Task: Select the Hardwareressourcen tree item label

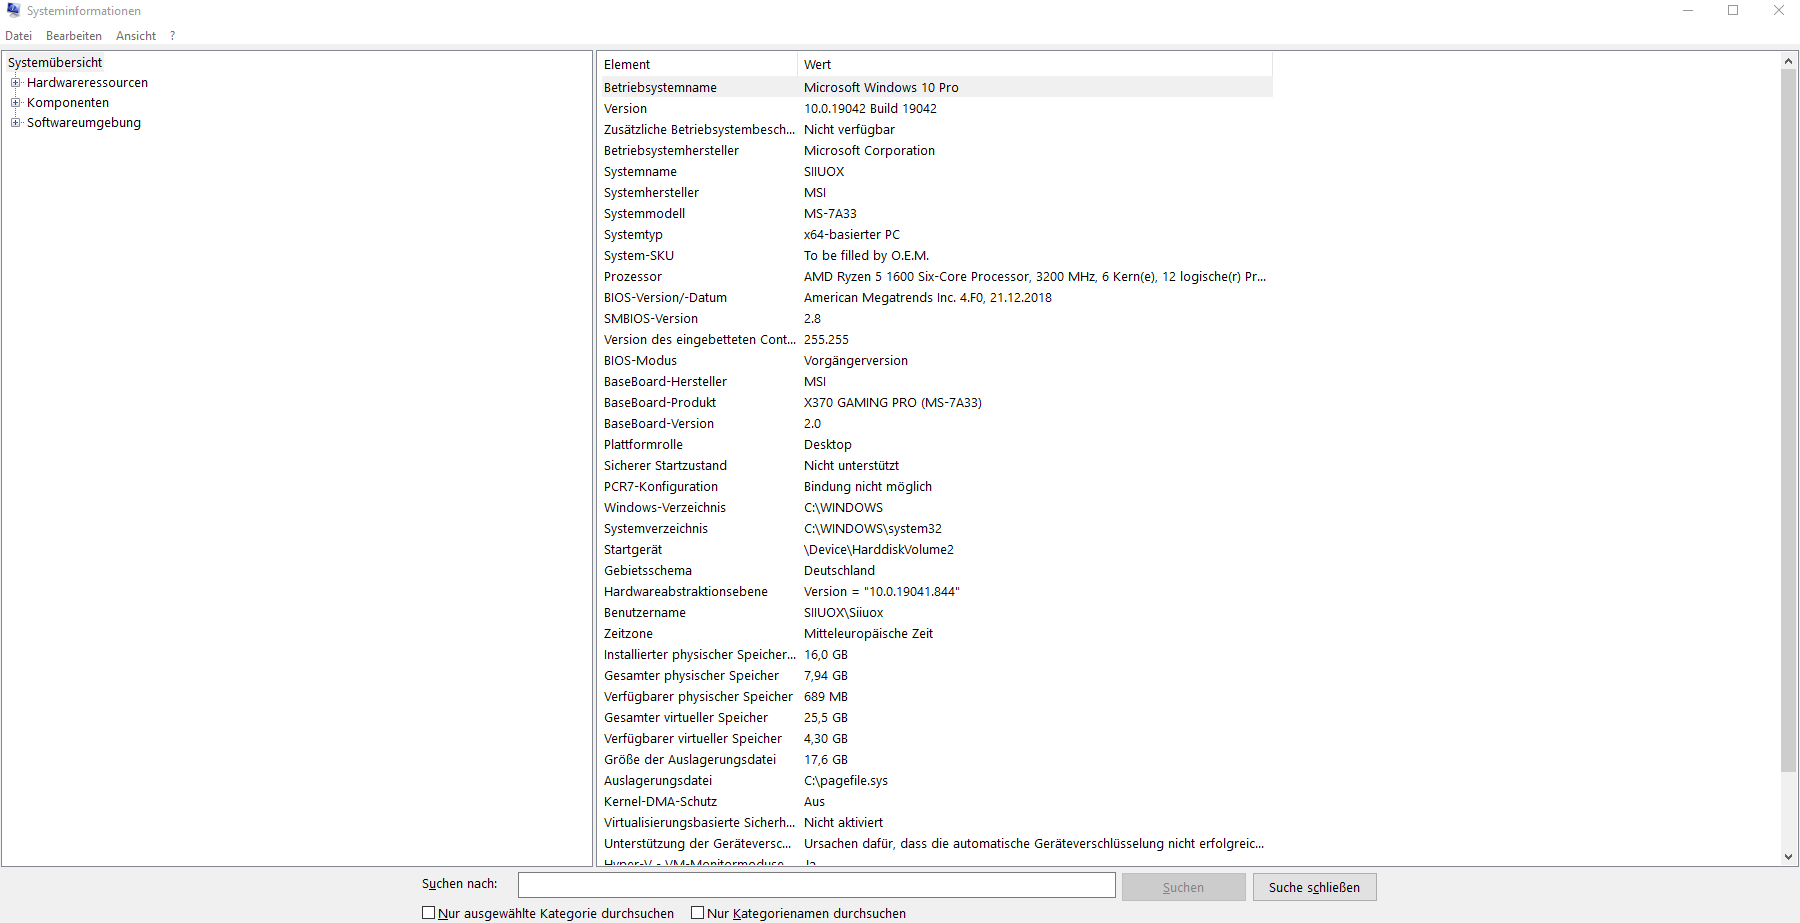Action: pyautogui.click(x=87, y=83)
